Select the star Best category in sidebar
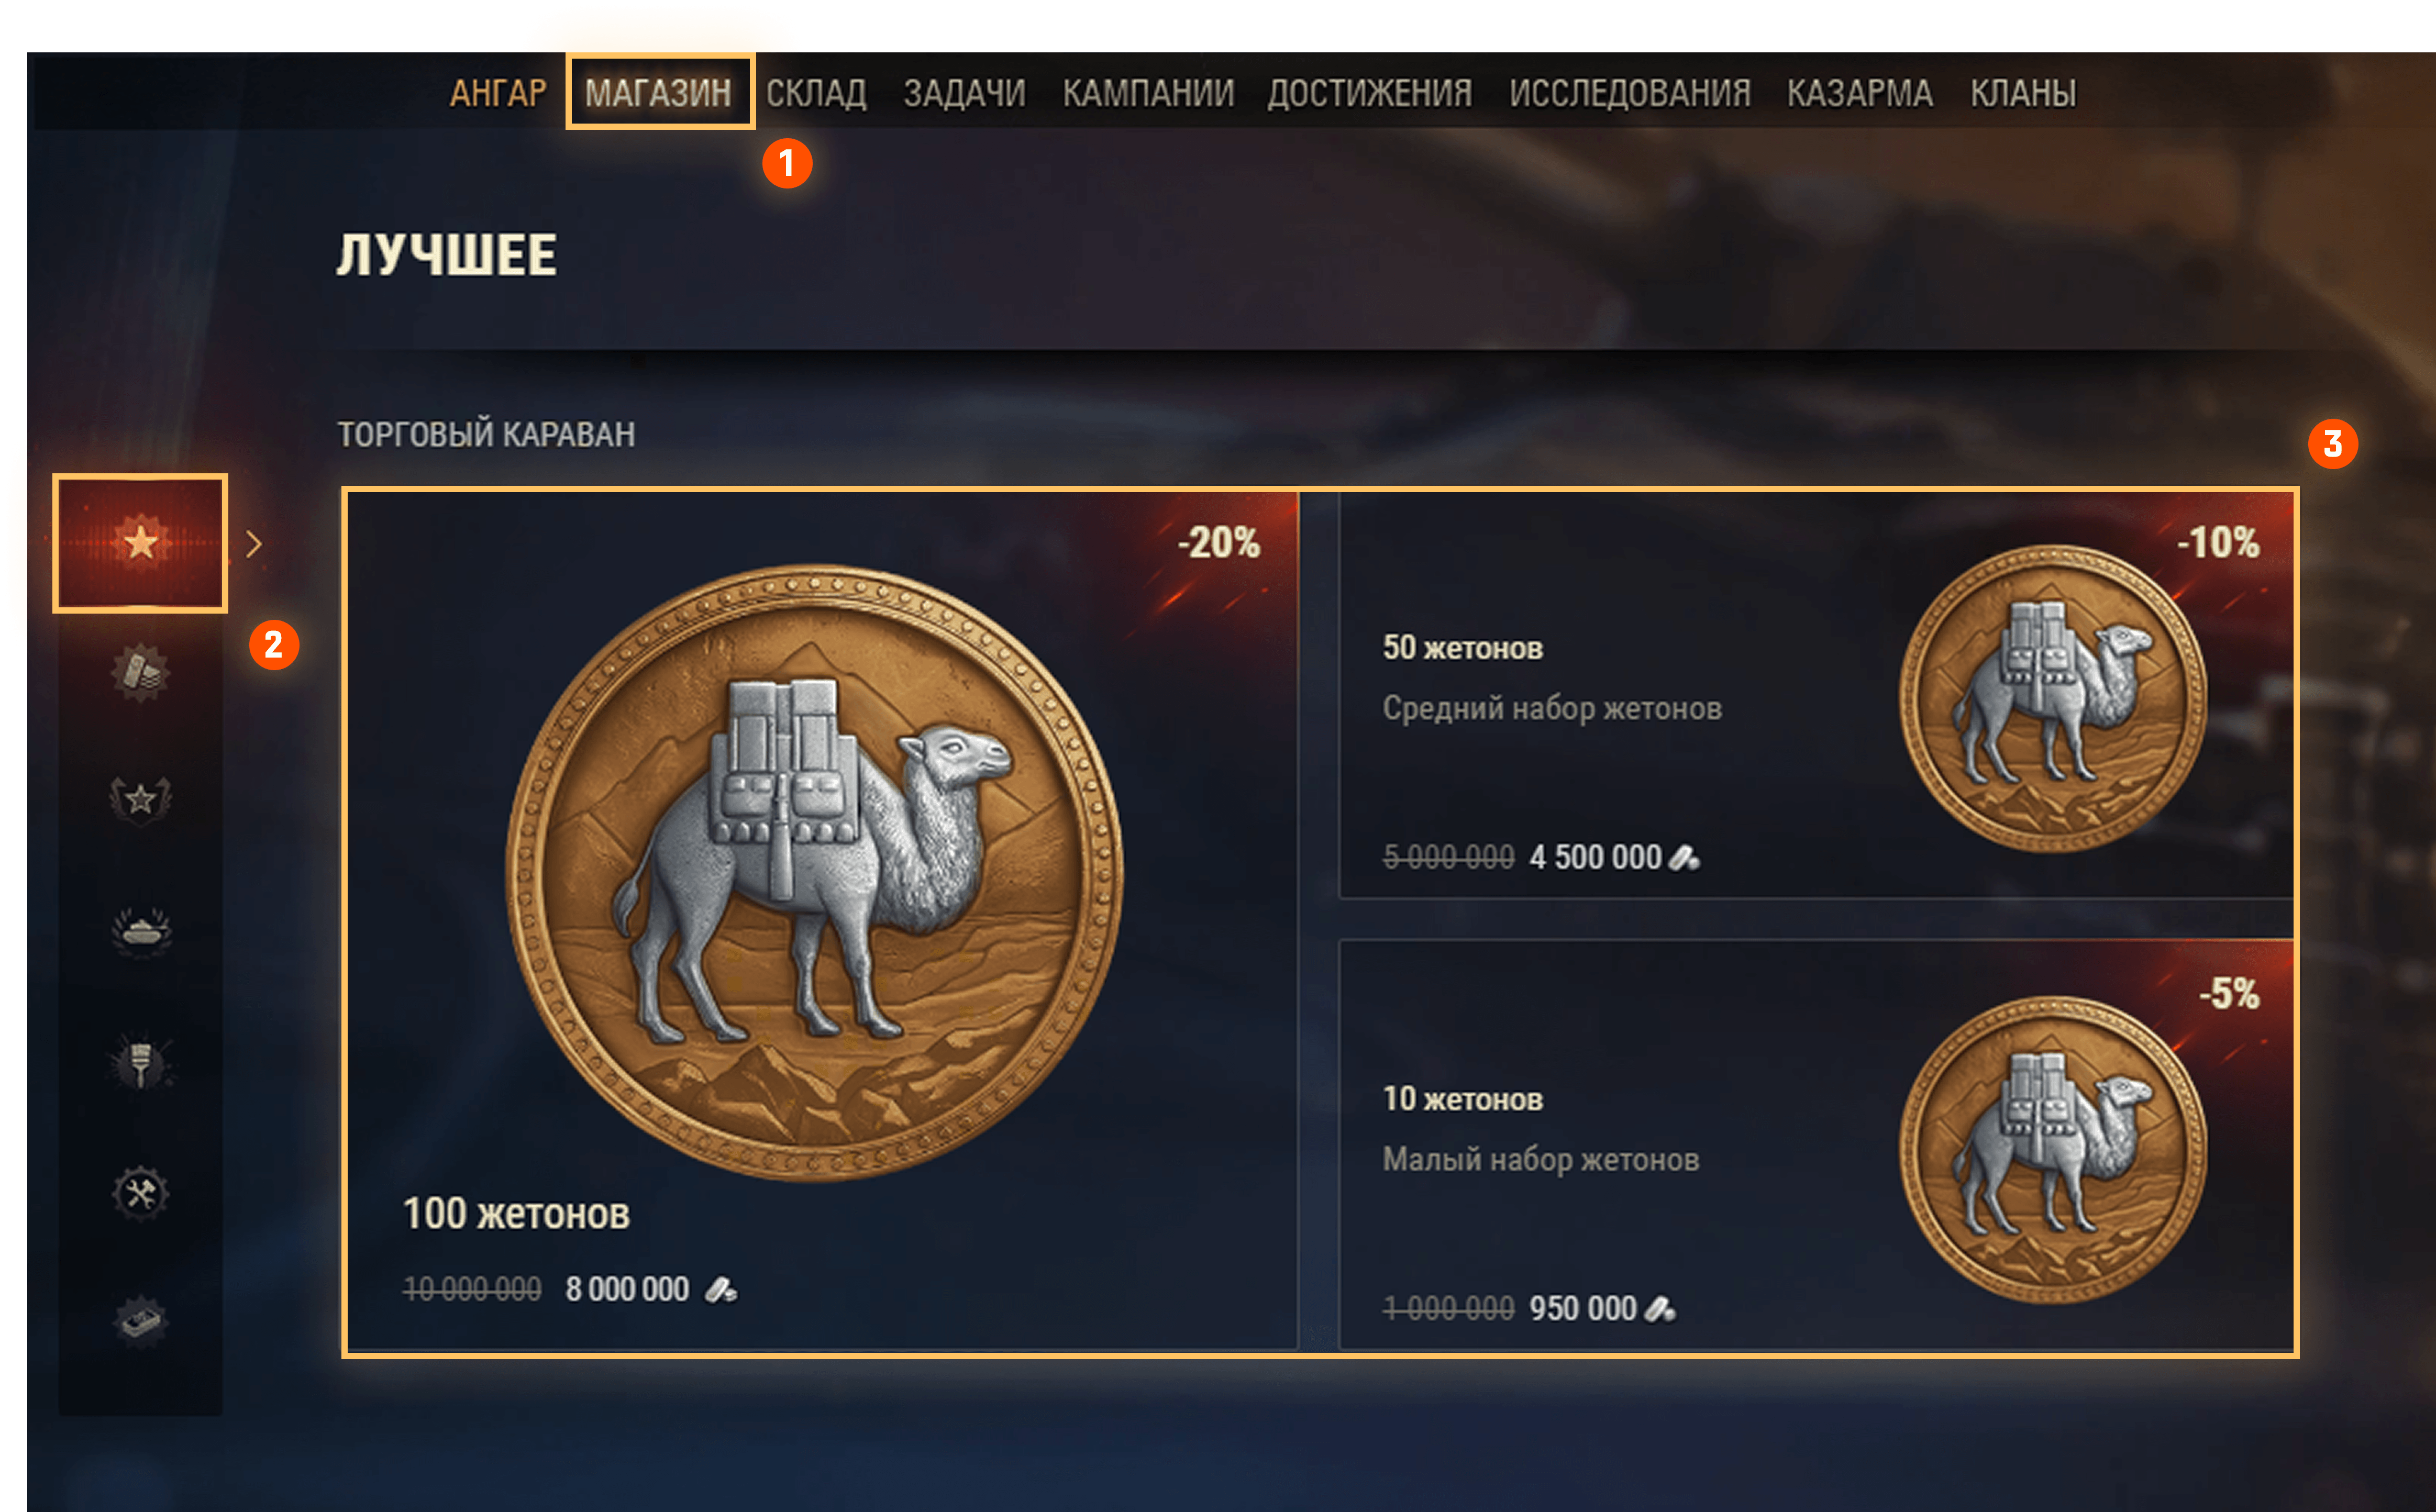2436x1512 pixels. coord(140,543)
